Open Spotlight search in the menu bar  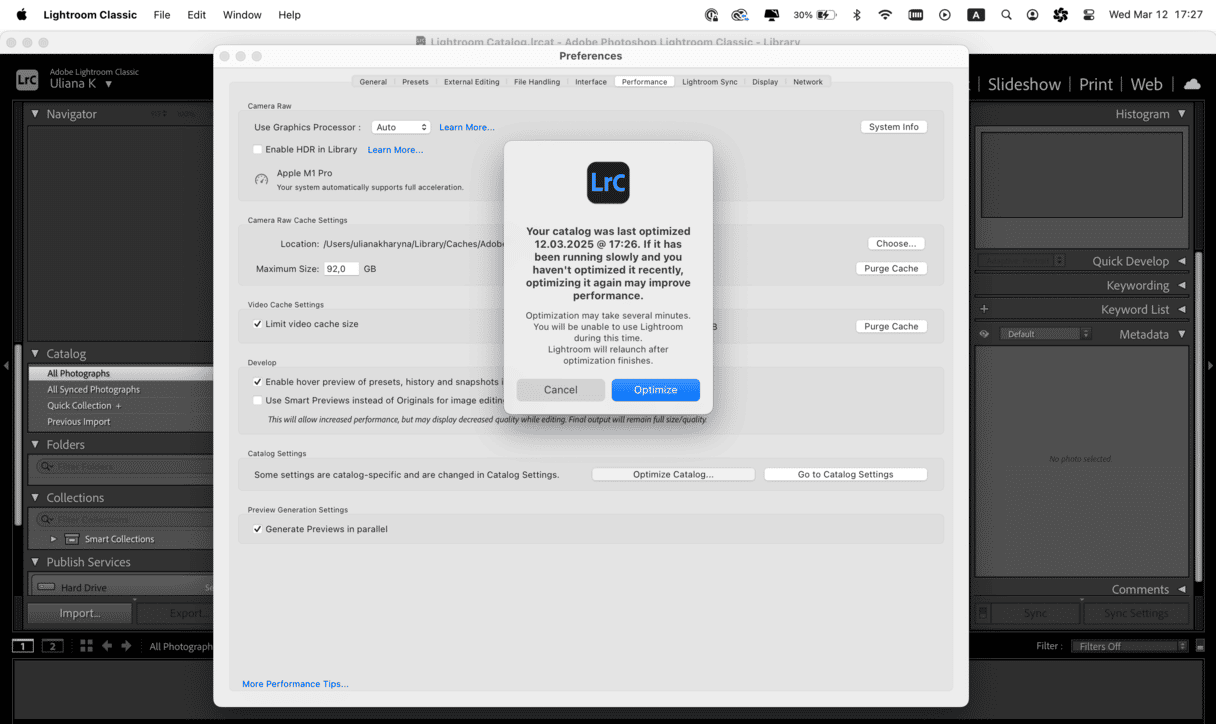(1006, 15)
